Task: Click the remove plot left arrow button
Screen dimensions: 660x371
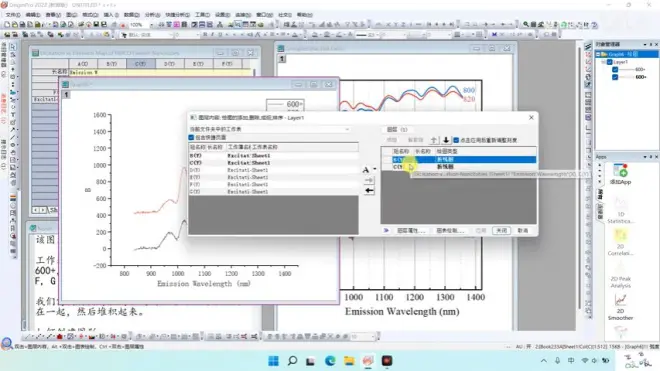Action: click(x=369, y=191)
